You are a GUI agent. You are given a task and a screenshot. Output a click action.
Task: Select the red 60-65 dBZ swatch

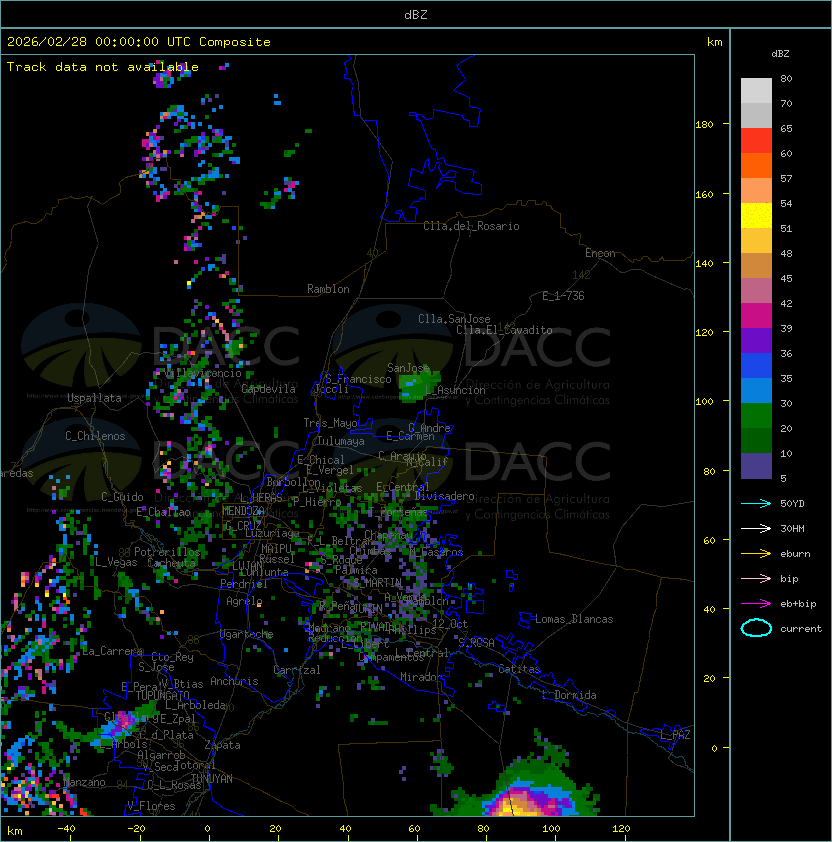pos(756,141)
